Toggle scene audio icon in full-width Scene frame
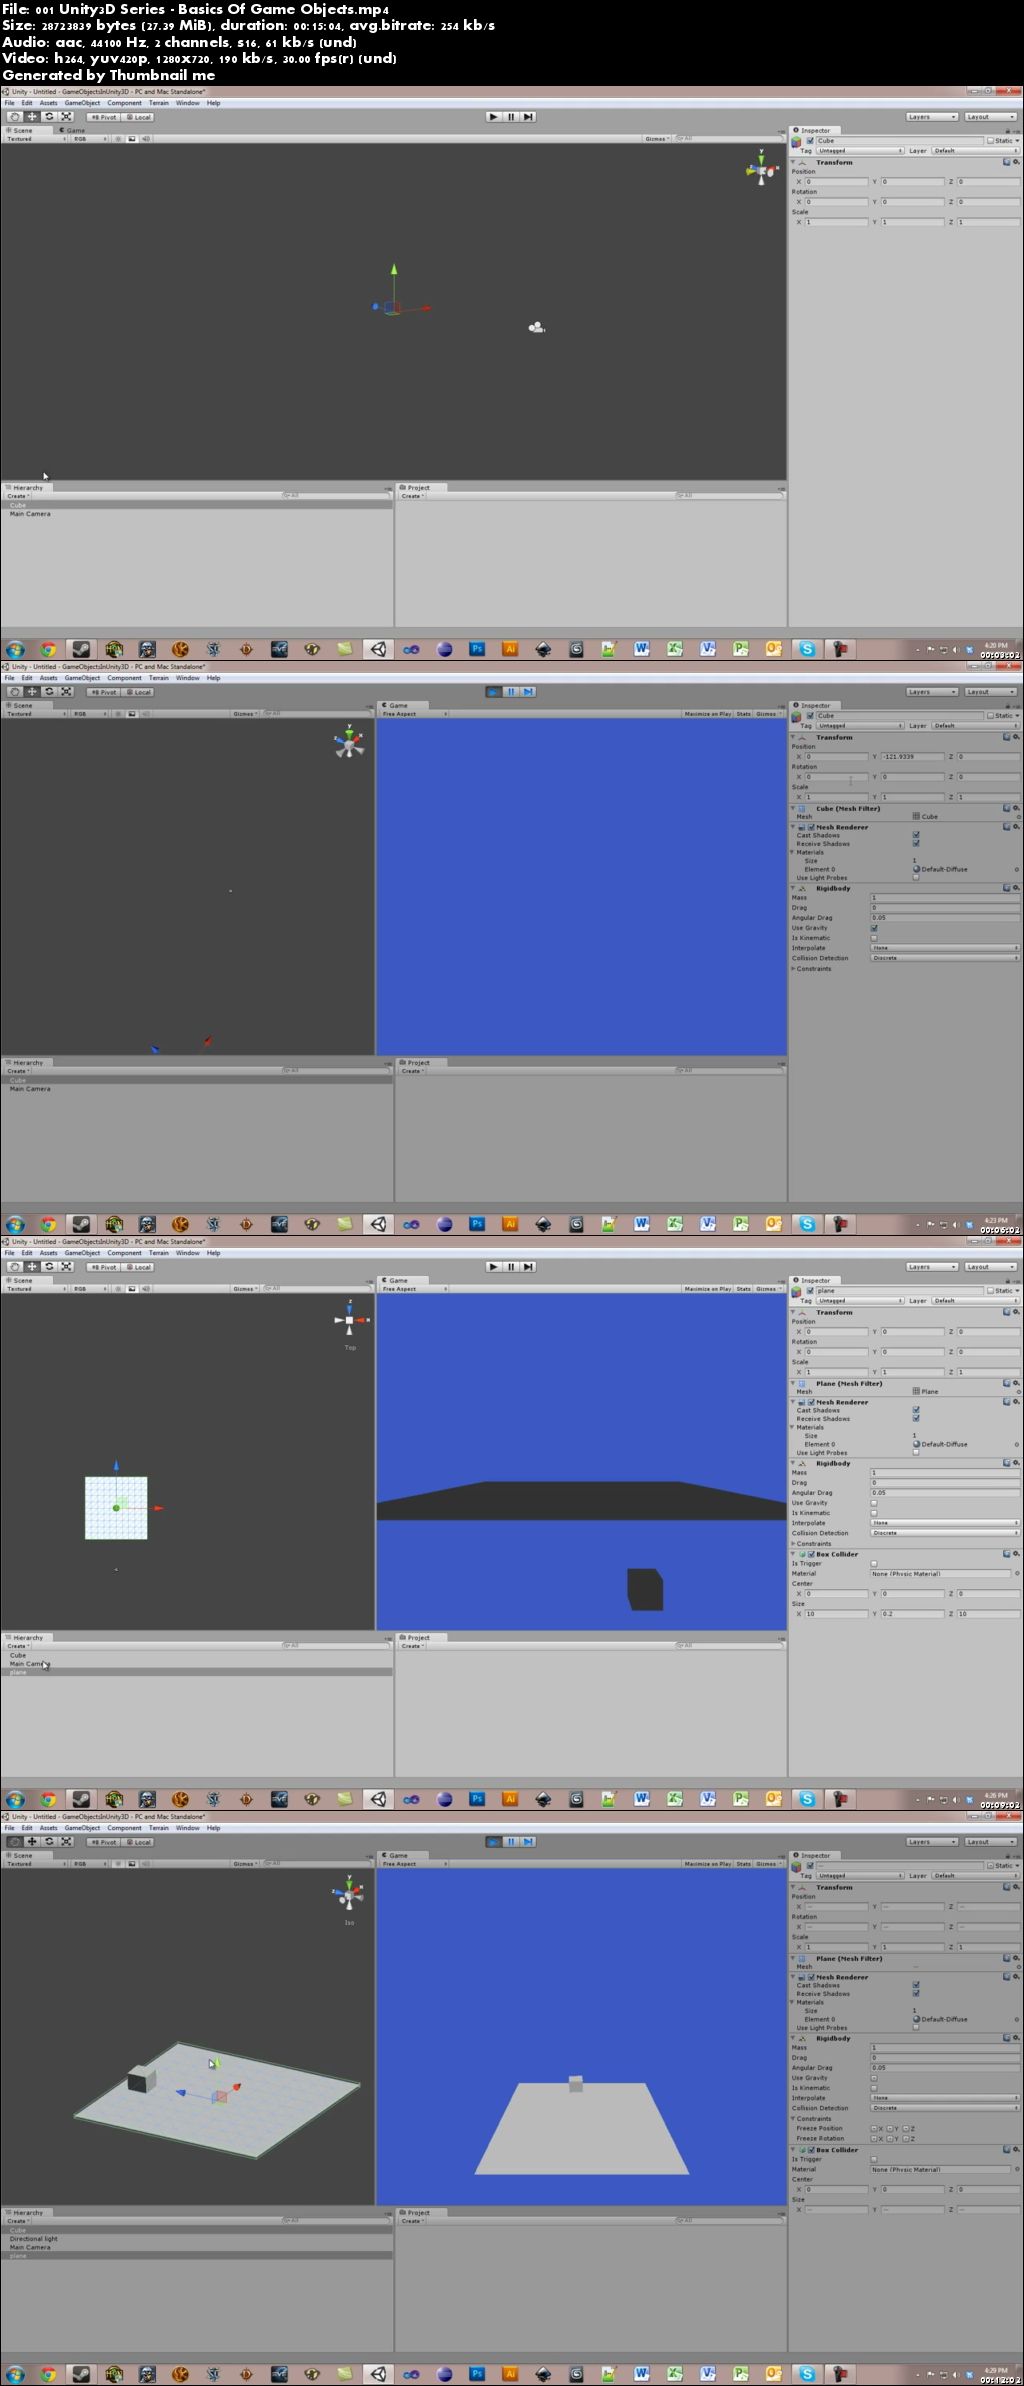The image size is (1024, 2386). 145,139
